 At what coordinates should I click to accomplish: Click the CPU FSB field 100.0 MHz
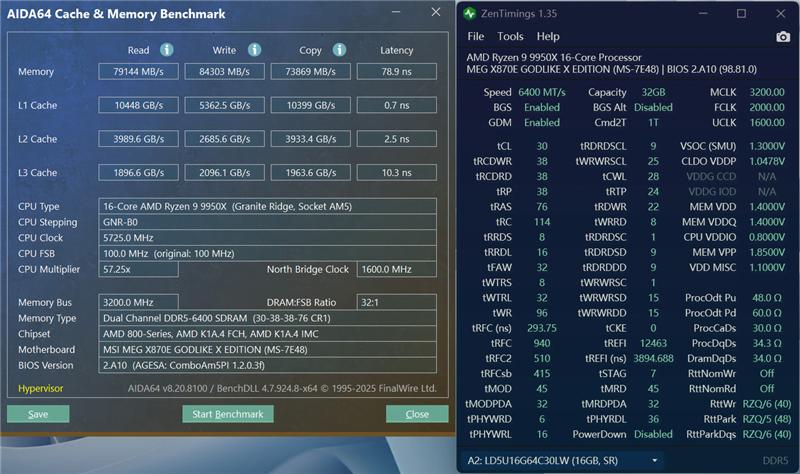267,254
